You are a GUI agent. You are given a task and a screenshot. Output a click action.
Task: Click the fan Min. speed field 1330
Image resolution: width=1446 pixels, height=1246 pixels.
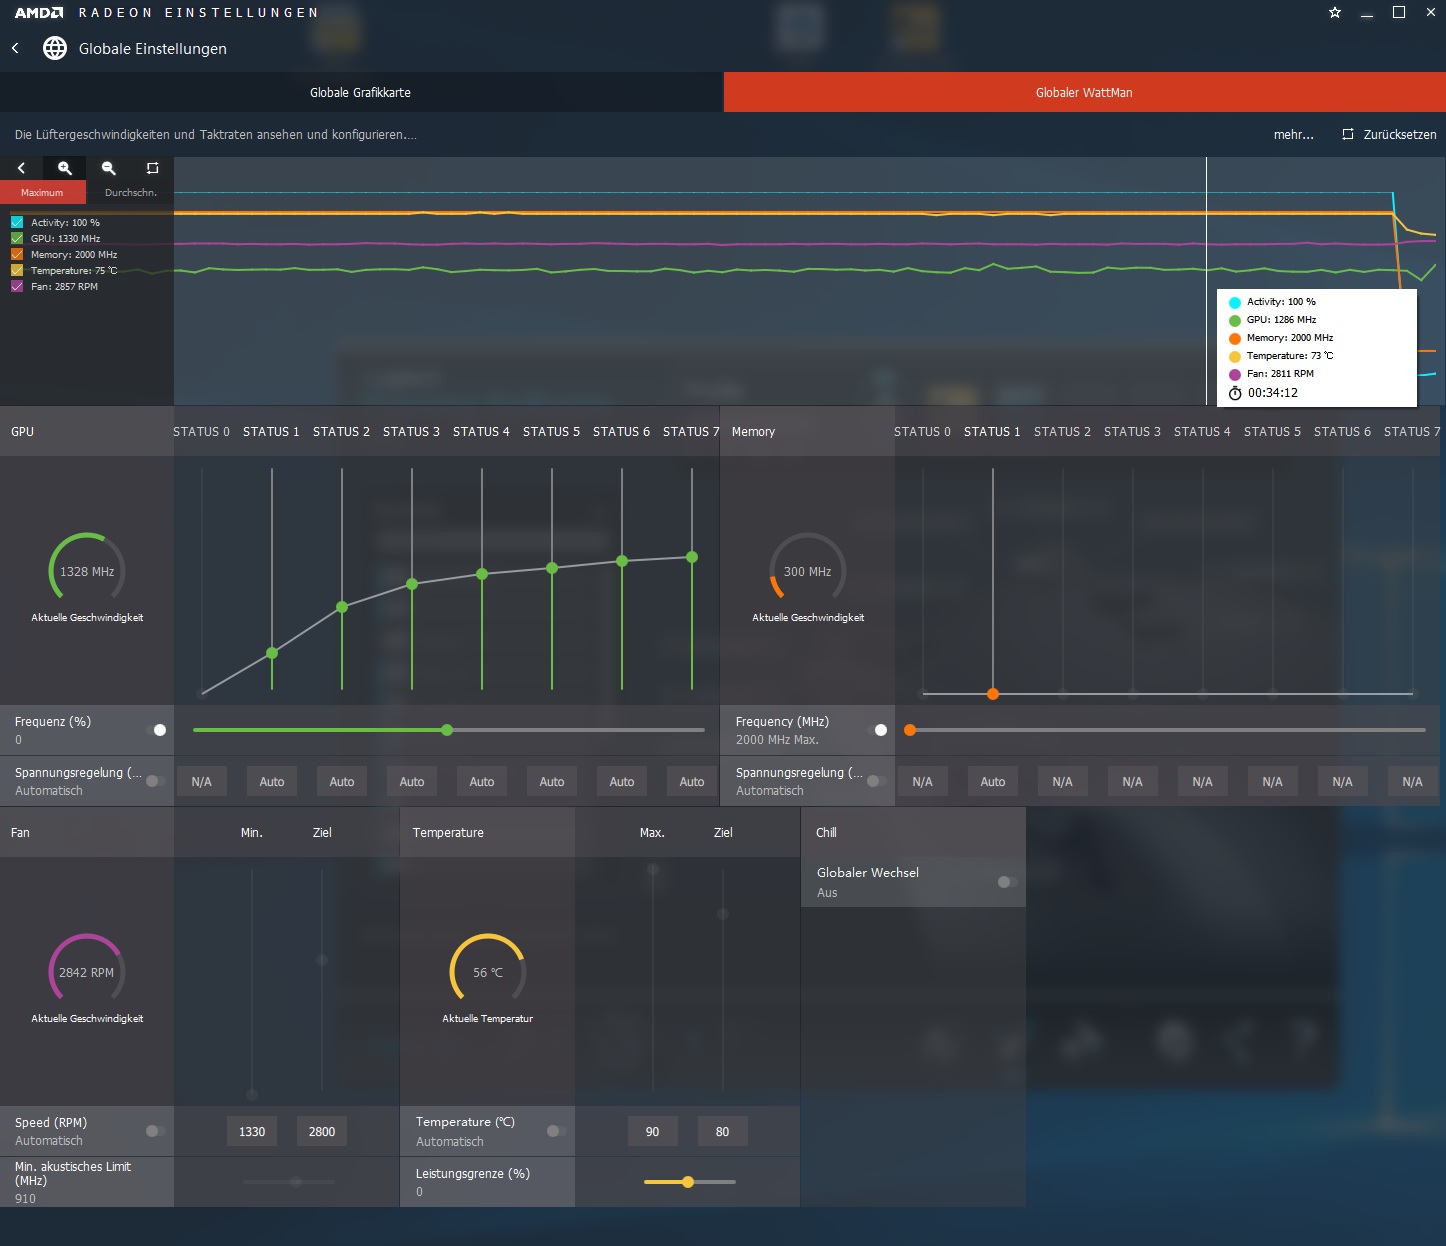tap(252, 1132)
